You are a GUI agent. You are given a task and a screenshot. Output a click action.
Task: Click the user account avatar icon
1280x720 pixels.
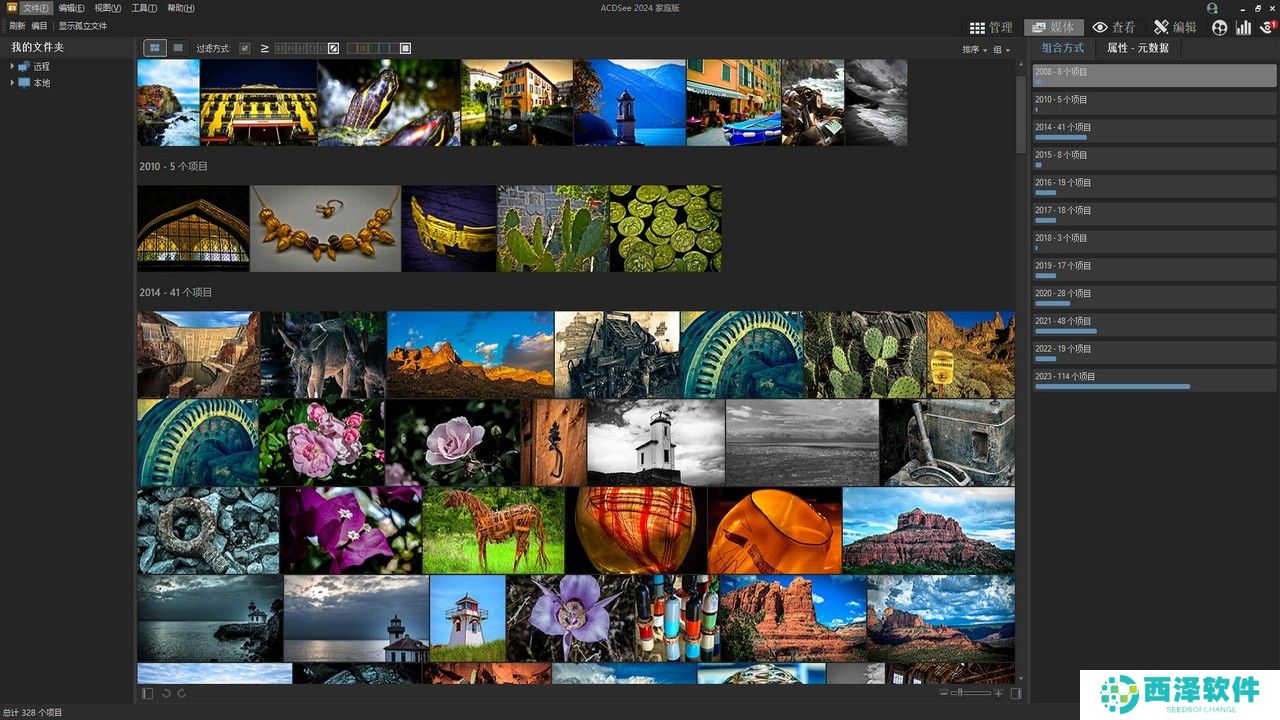[x=1212, y=7]
